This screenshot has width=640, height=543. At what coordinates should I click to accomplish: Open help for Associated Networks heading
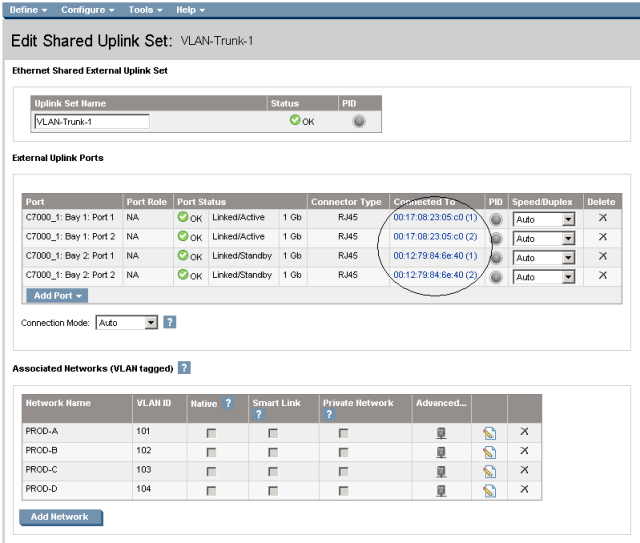pyautogui.click(x=184, y=368)
